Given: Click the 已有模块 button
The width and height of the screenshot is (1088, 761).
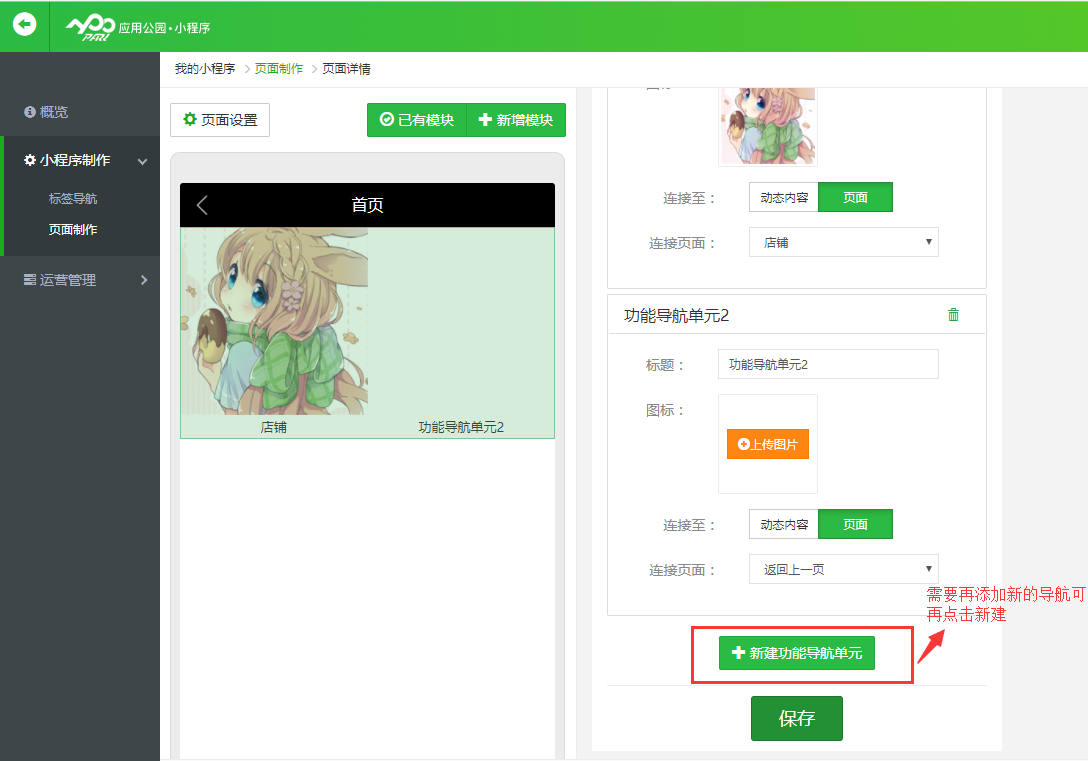Looking at the screenshot, I should click(417, 120).
